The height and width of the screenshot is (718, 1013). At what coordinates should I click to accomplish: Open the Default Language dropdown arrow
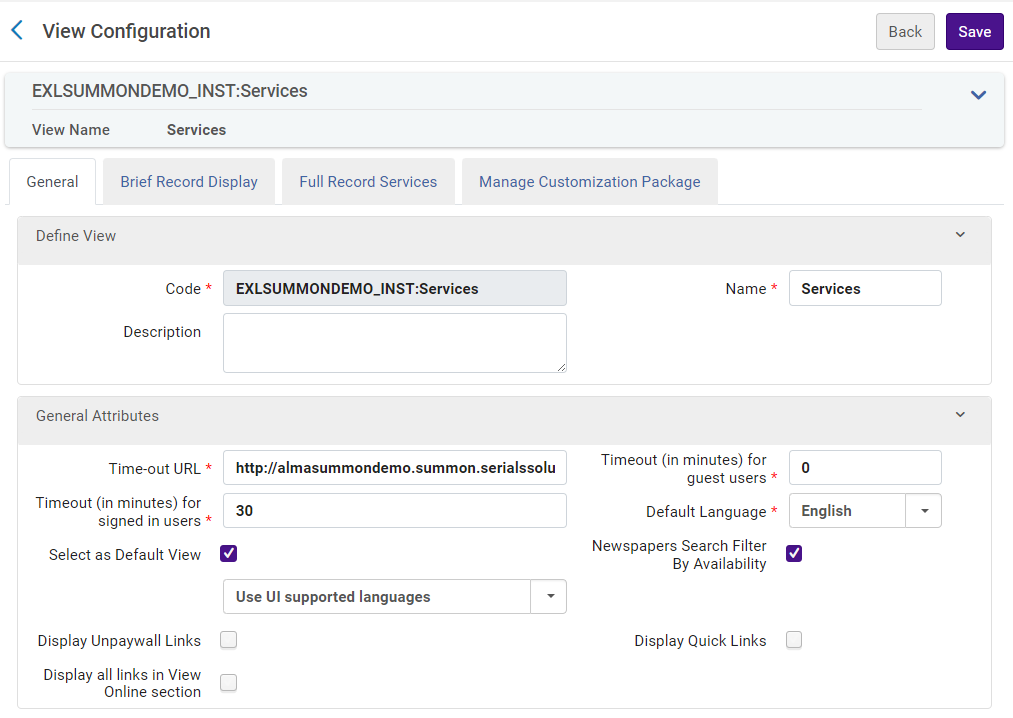[924, 511]
